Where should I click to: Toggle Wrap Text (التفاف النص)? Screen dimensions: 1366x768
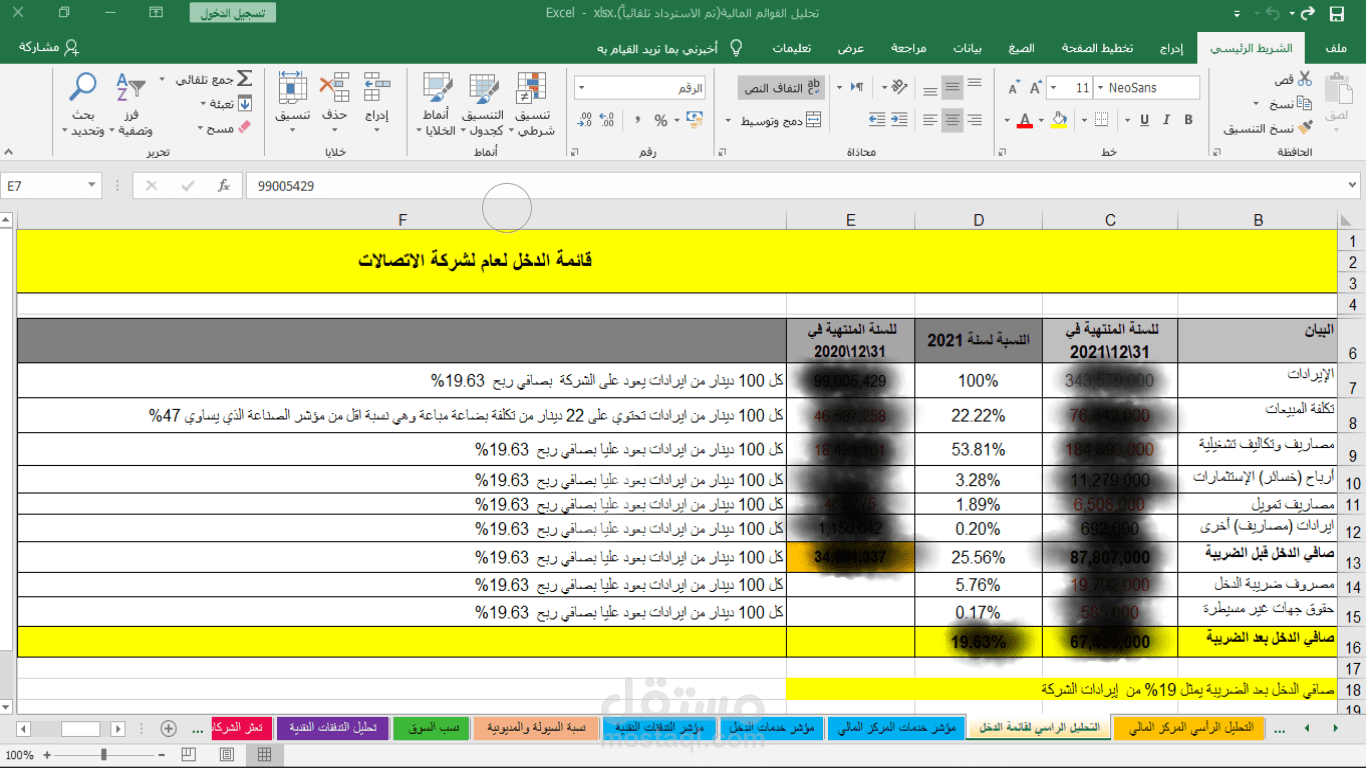781,88
